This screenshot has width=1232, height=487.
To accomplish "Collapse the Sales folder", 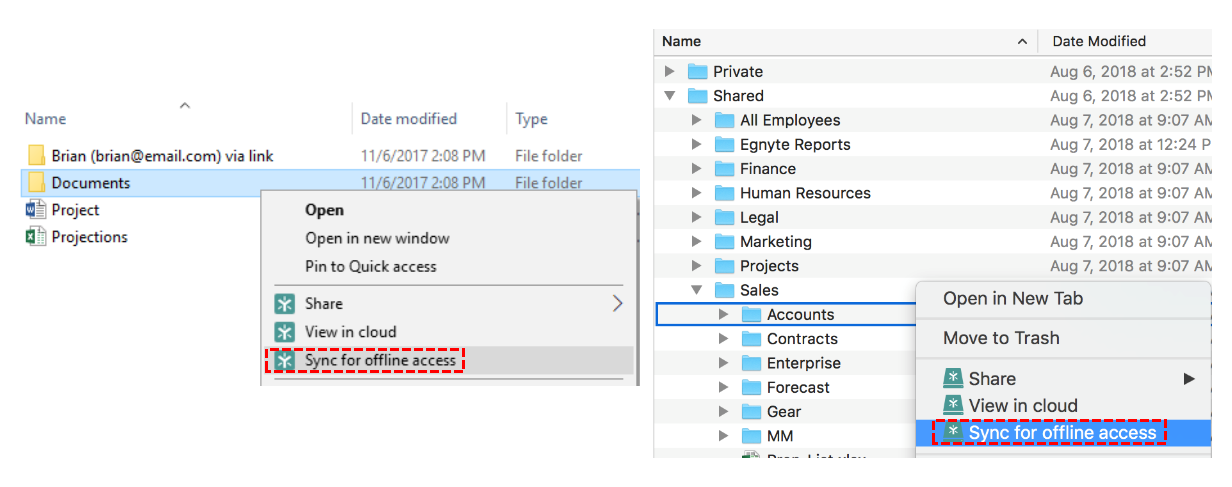I will (x=697, y=290).
